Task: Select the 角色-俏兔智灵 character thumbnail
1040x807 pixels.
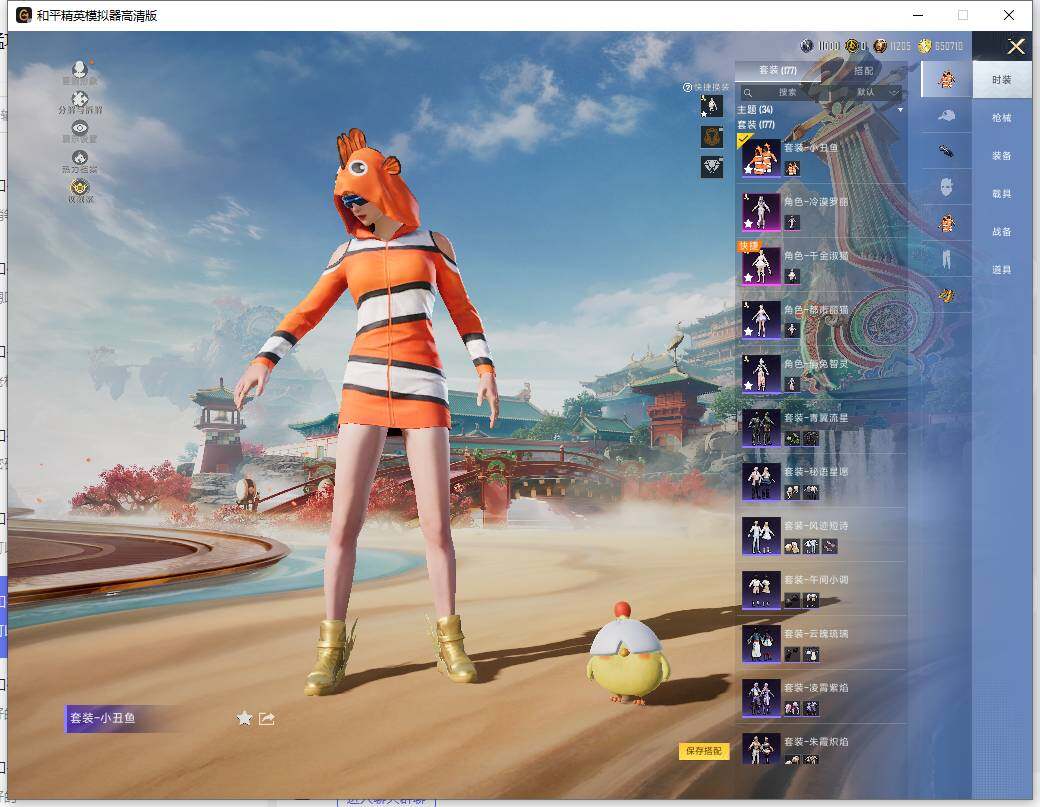Action: 761,373
